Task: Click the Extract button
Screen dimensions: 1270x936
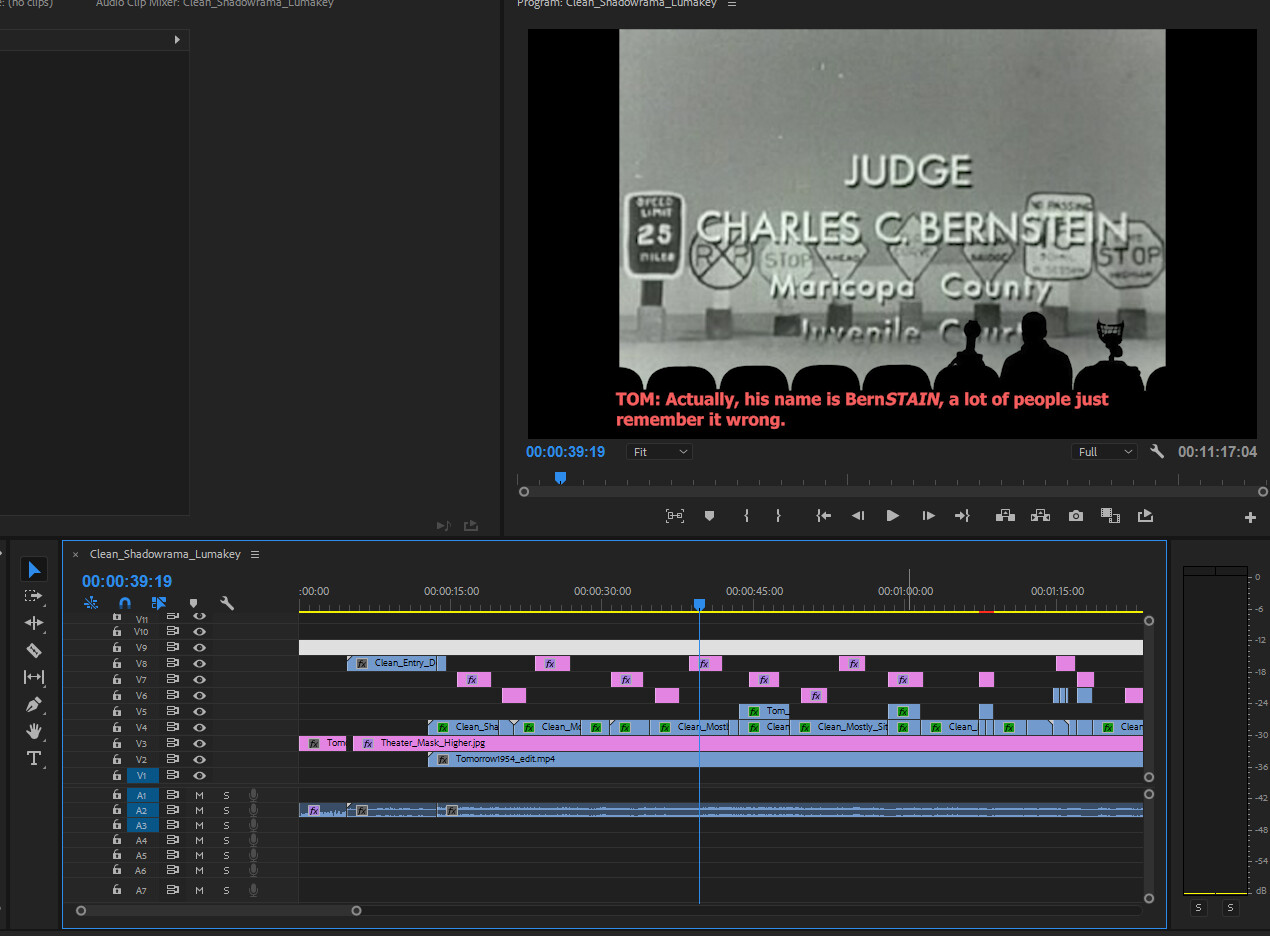Action: [x=1040, y=516]
